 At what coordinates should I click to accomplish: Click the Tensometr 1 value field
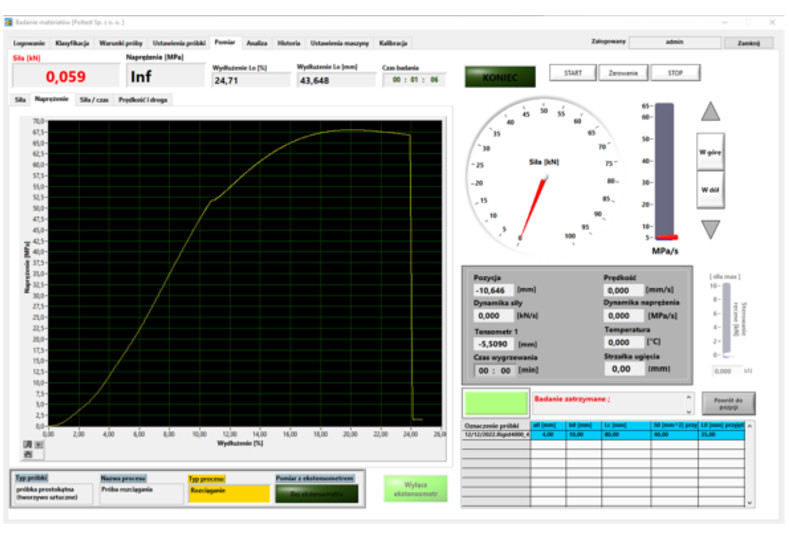point(493,344)
